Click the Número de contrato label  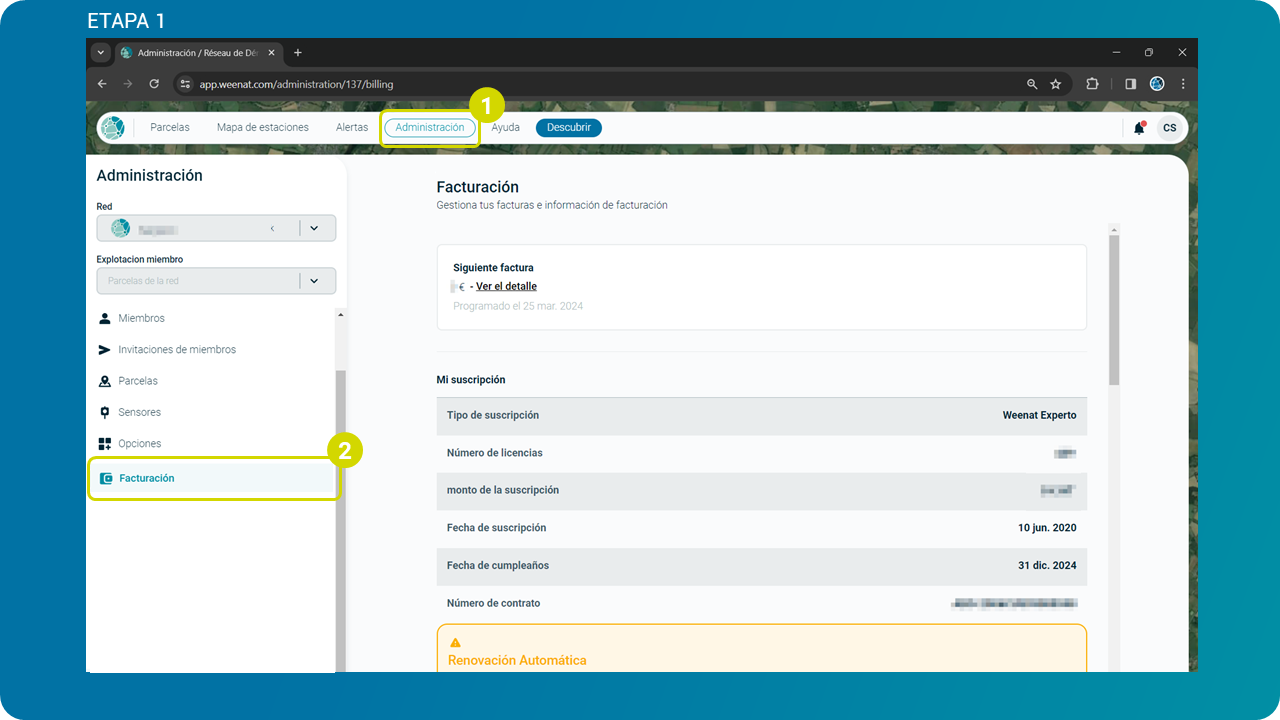[493, 603]
